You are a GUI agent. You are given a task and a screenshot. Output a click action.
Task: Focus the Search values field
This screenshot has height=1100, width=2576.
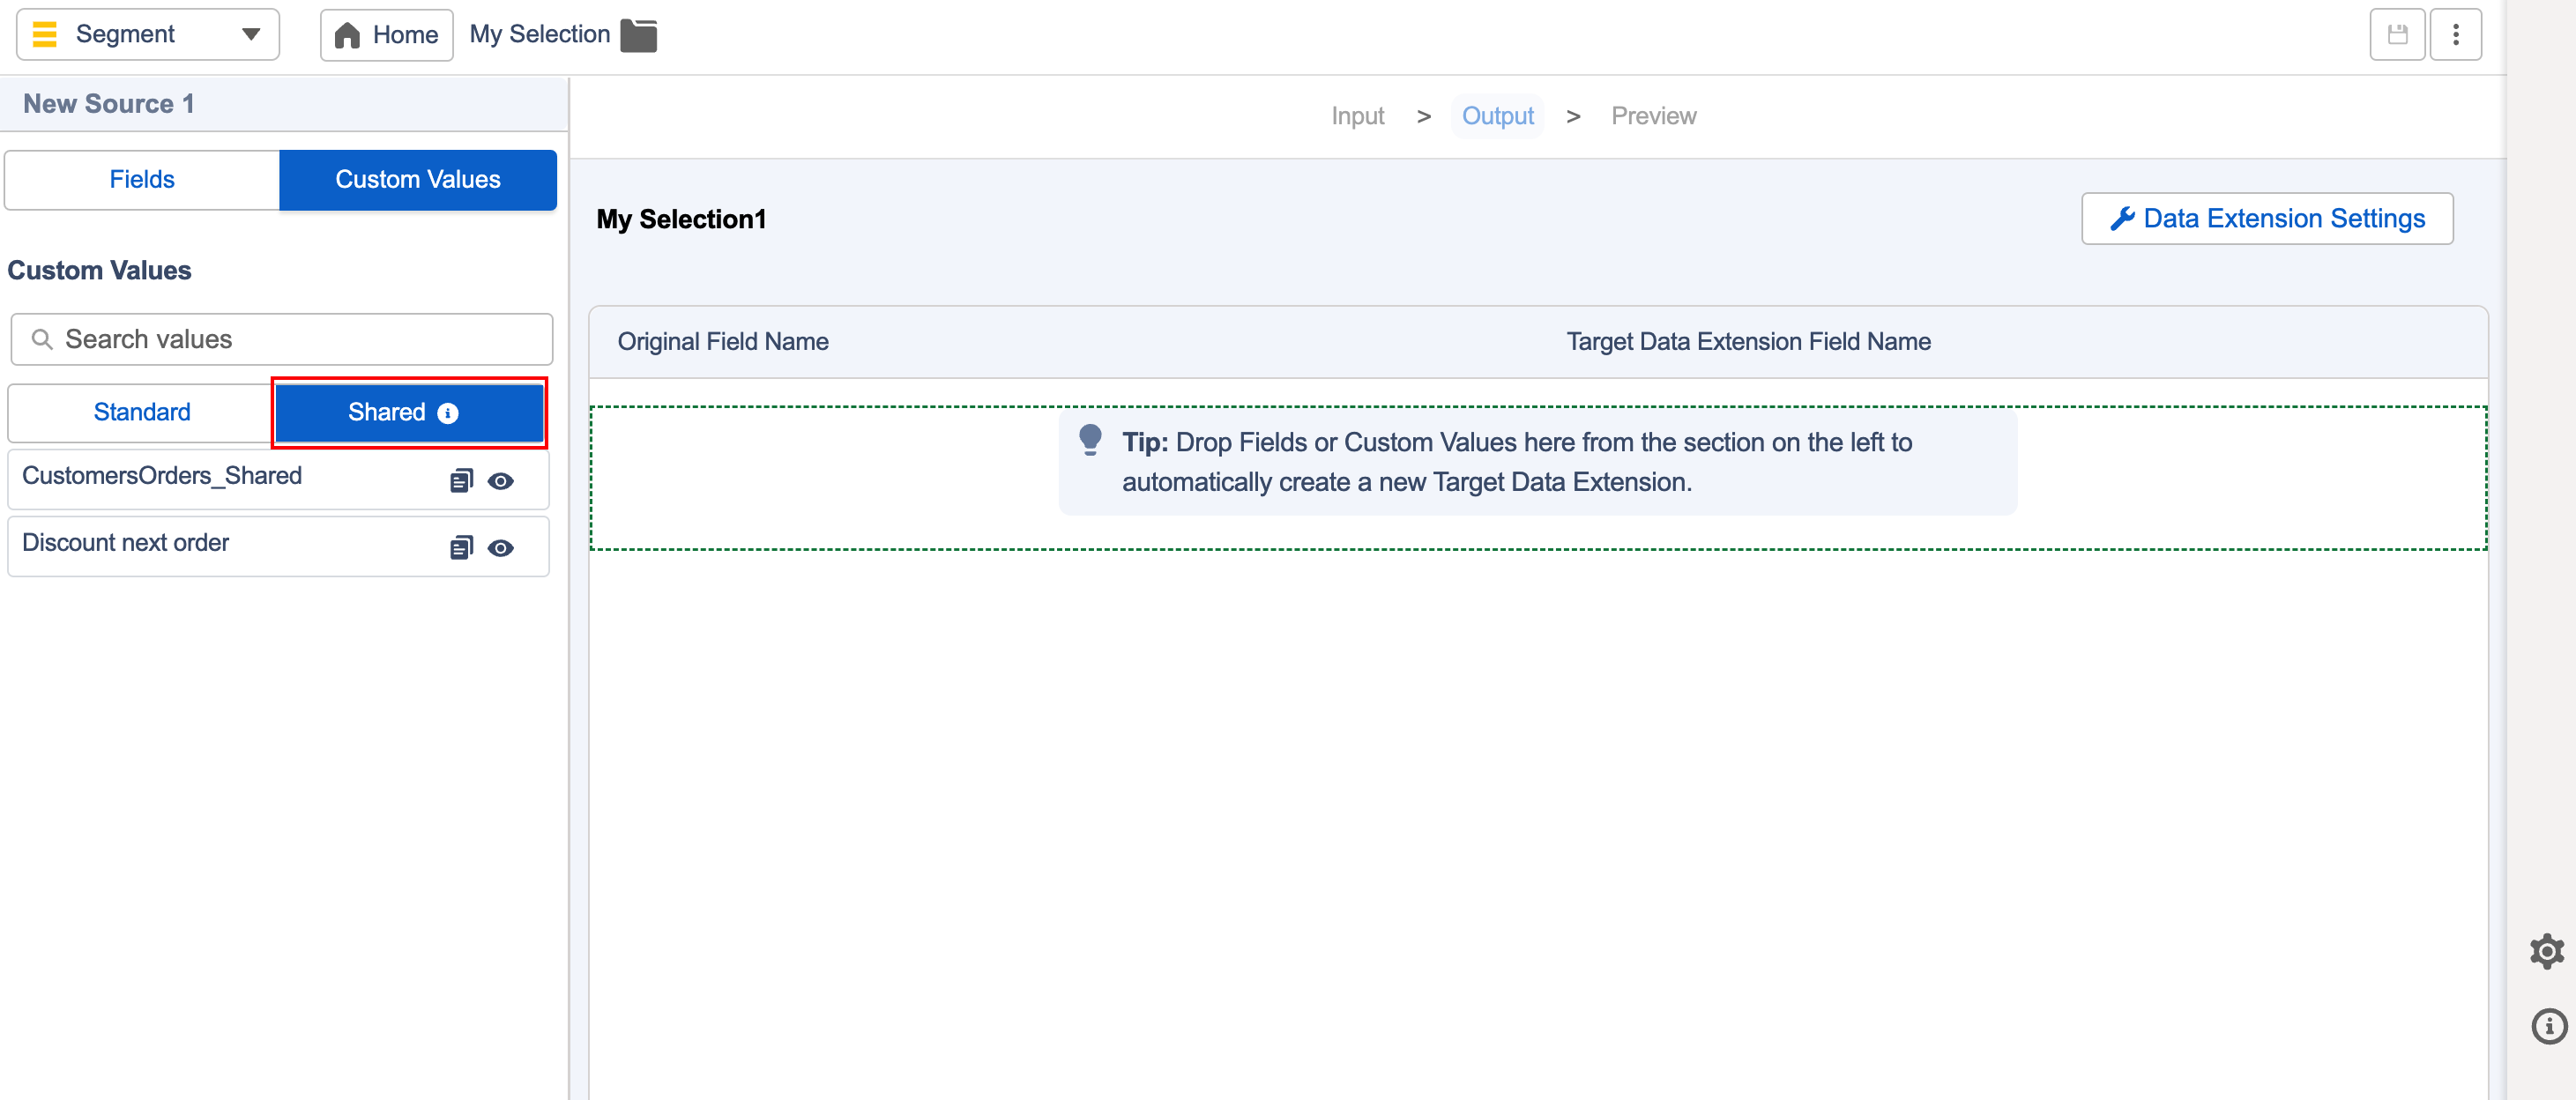pyautogui.click(x=282, y=339)
